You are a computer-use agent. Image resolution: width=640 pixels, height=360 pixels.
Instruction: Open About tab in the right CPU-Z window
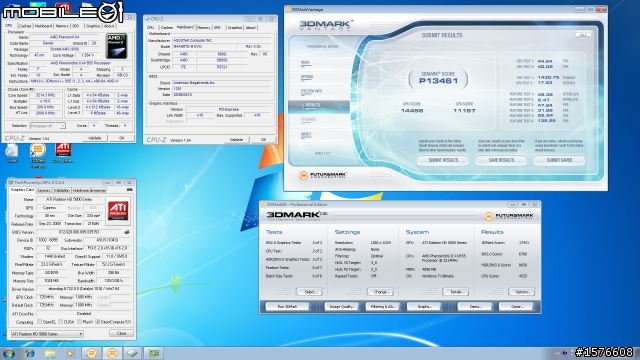point(251,27)
